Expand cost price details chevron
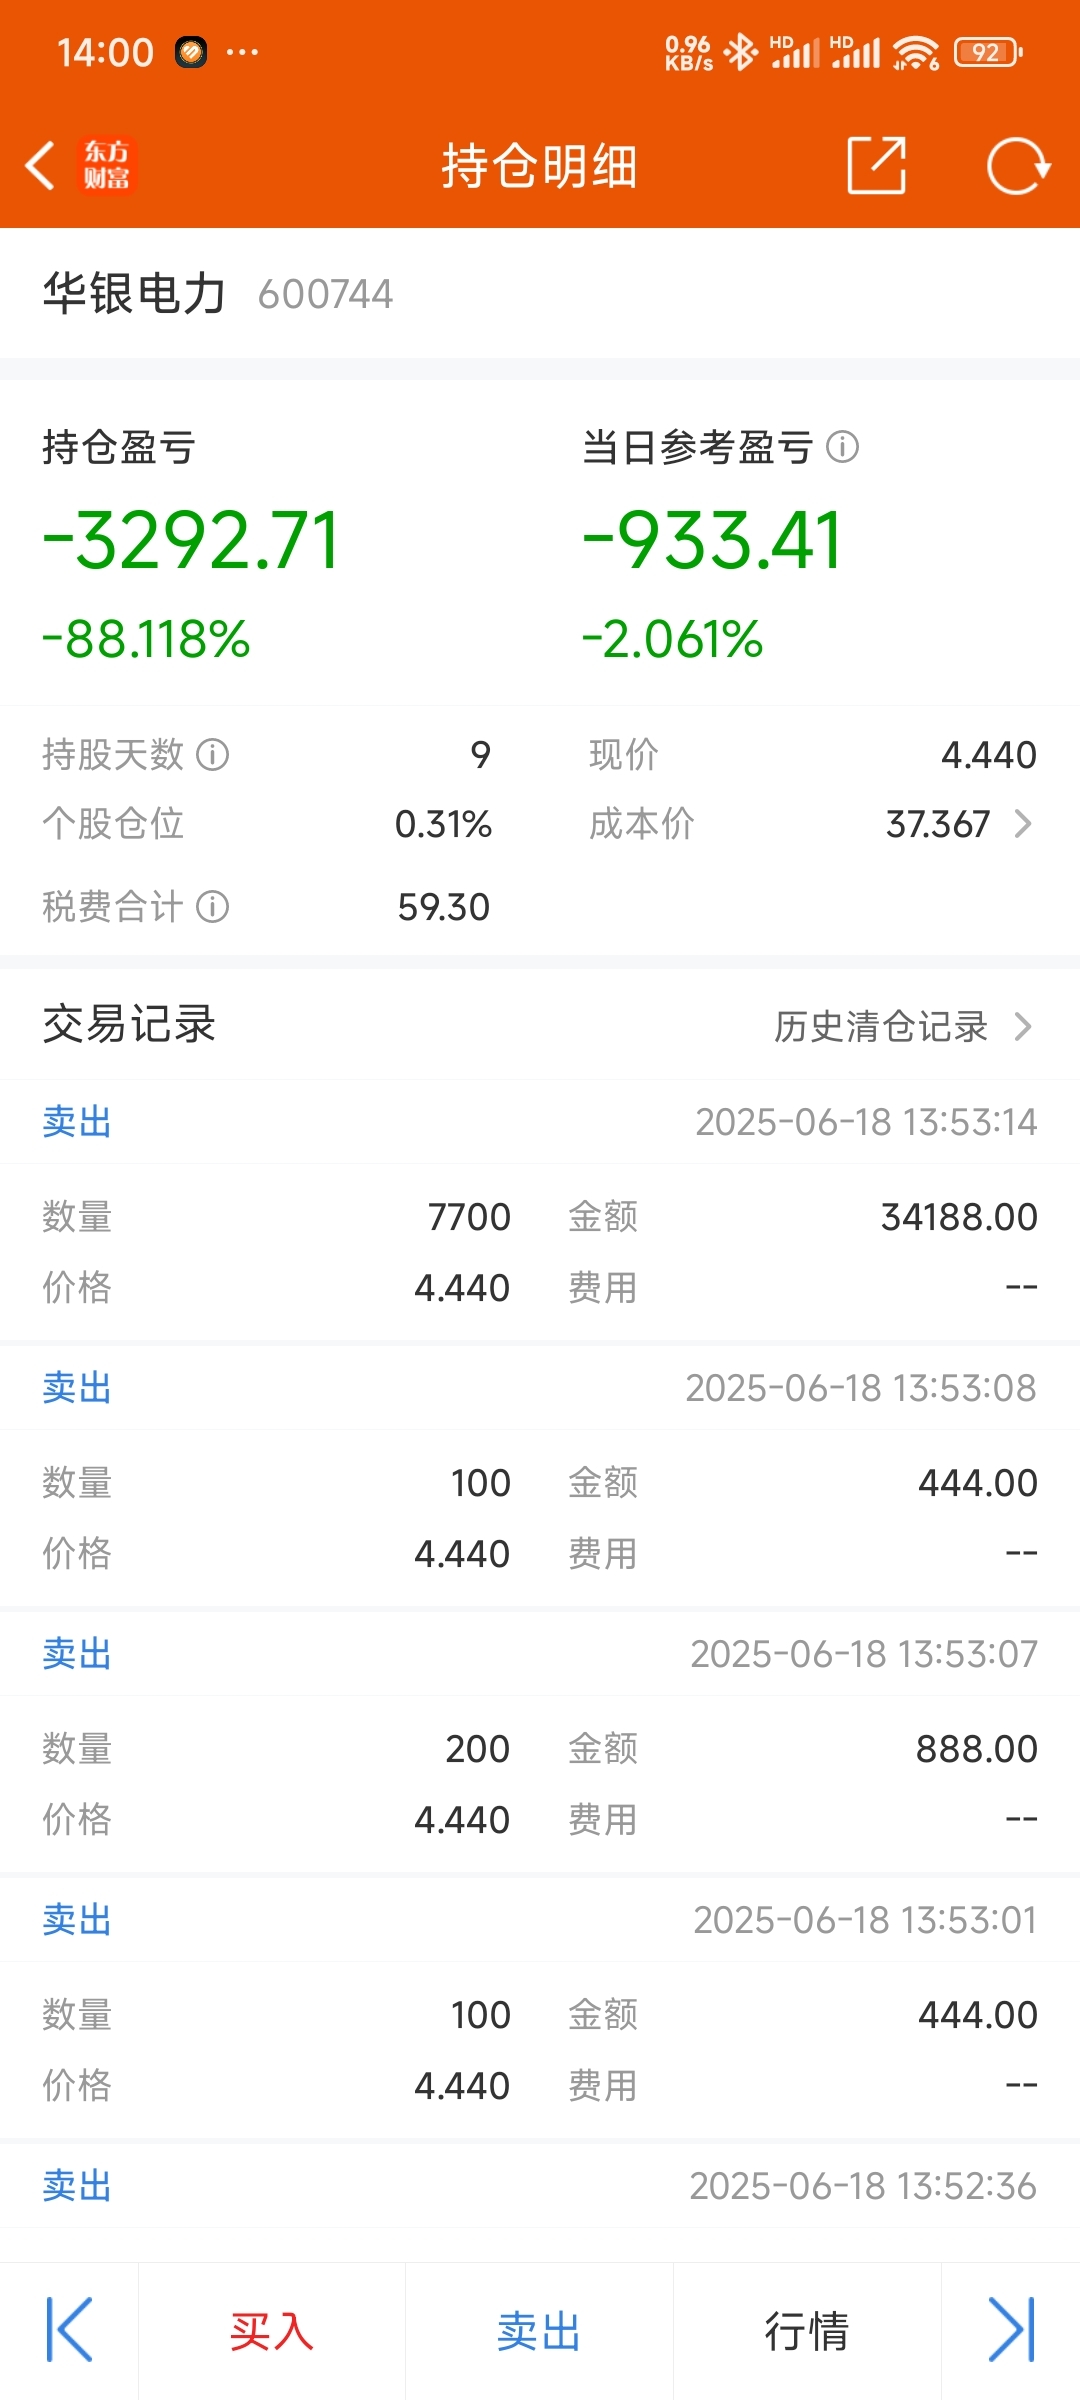 [x=1023, y=824]
